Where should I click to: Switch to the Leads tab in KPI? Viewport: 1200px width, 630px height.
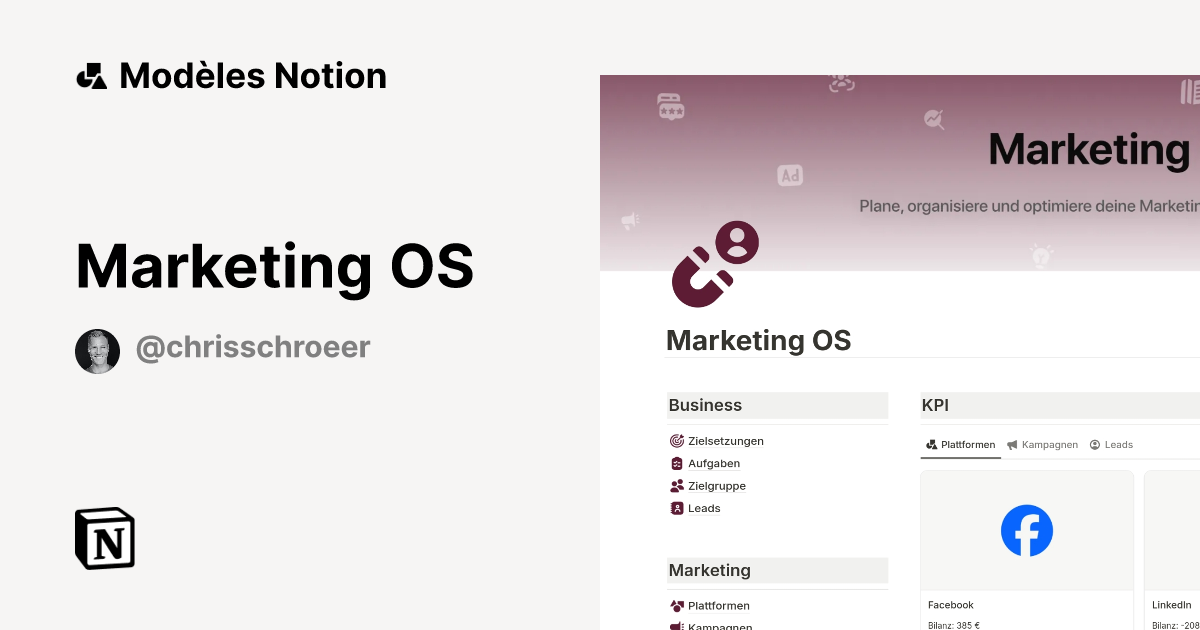[1111, 444]
